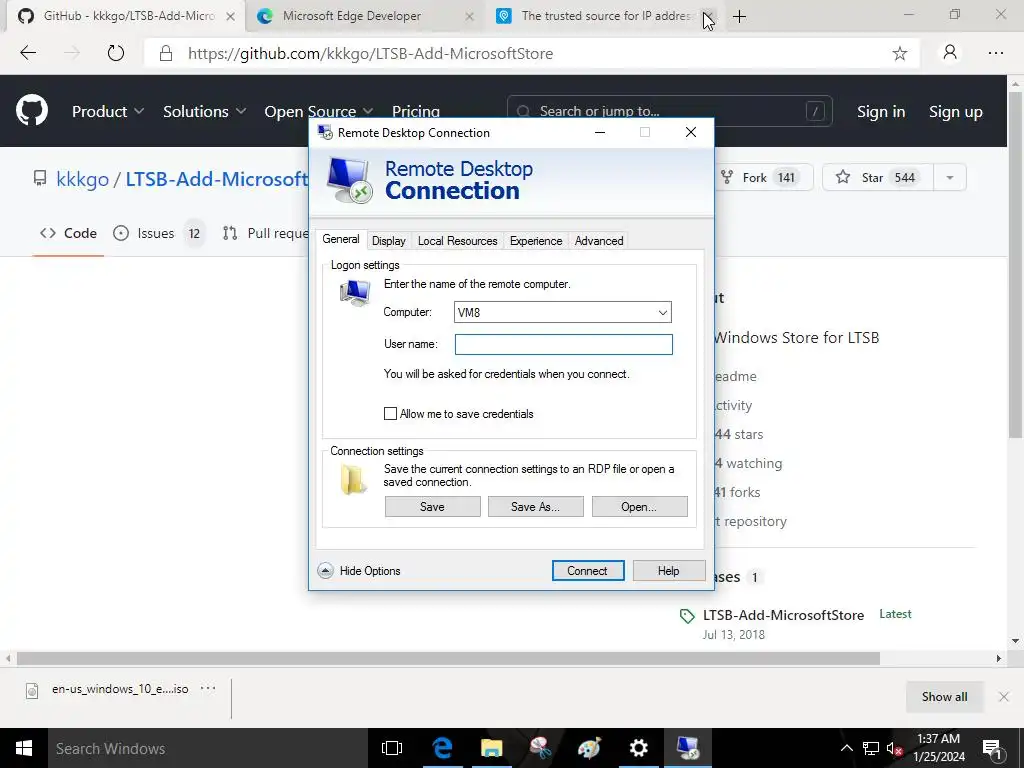The width and height of the screenshot is (1024, 768).
Task: Click the padlock site info icon
Action: pyautogui.click(x=166, y=53)
